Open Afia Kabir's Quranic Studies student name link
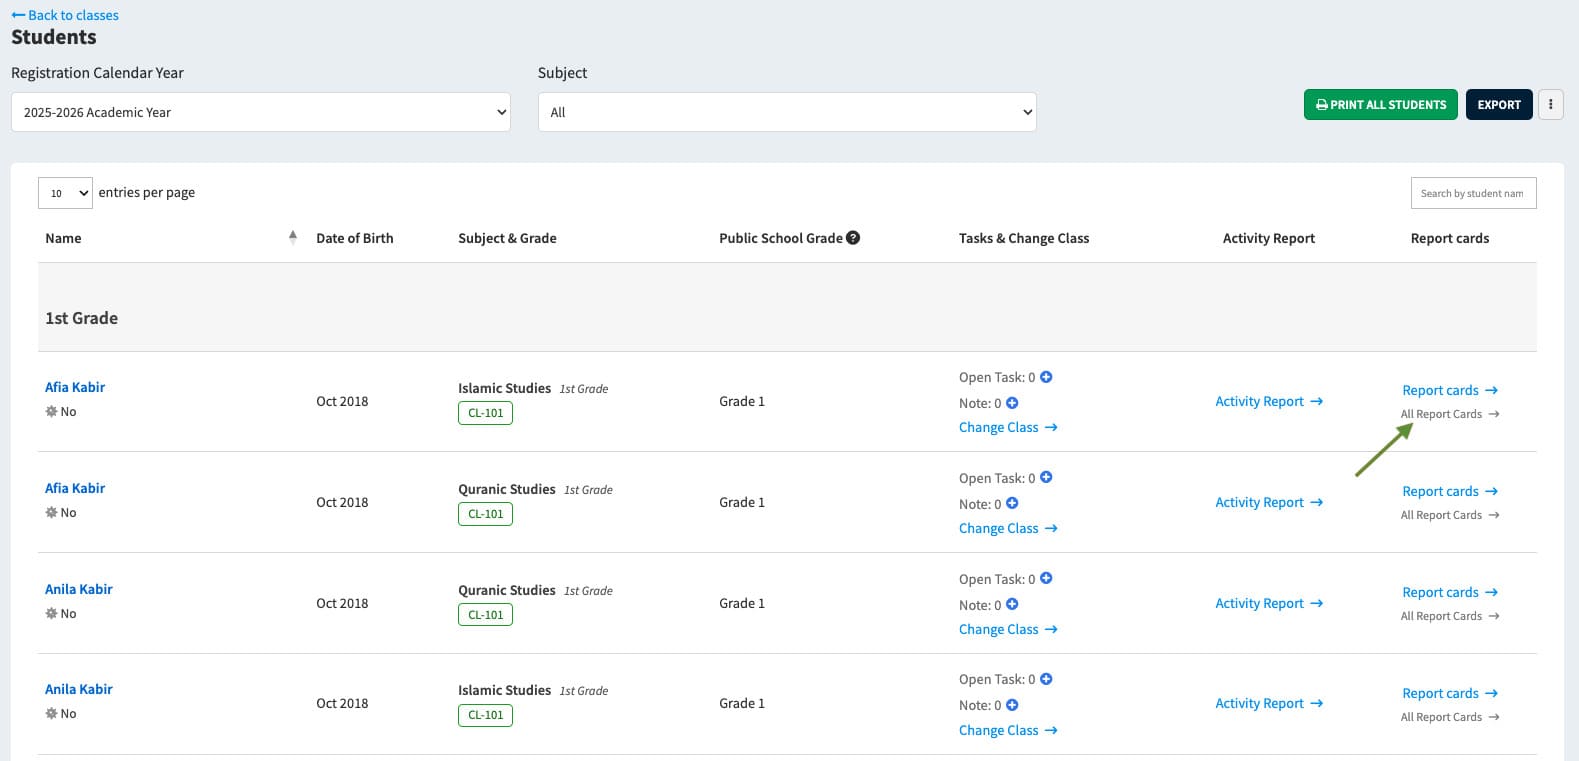Image resolution: width=1579 pixels, height=761 pixels. pos(75,488)
